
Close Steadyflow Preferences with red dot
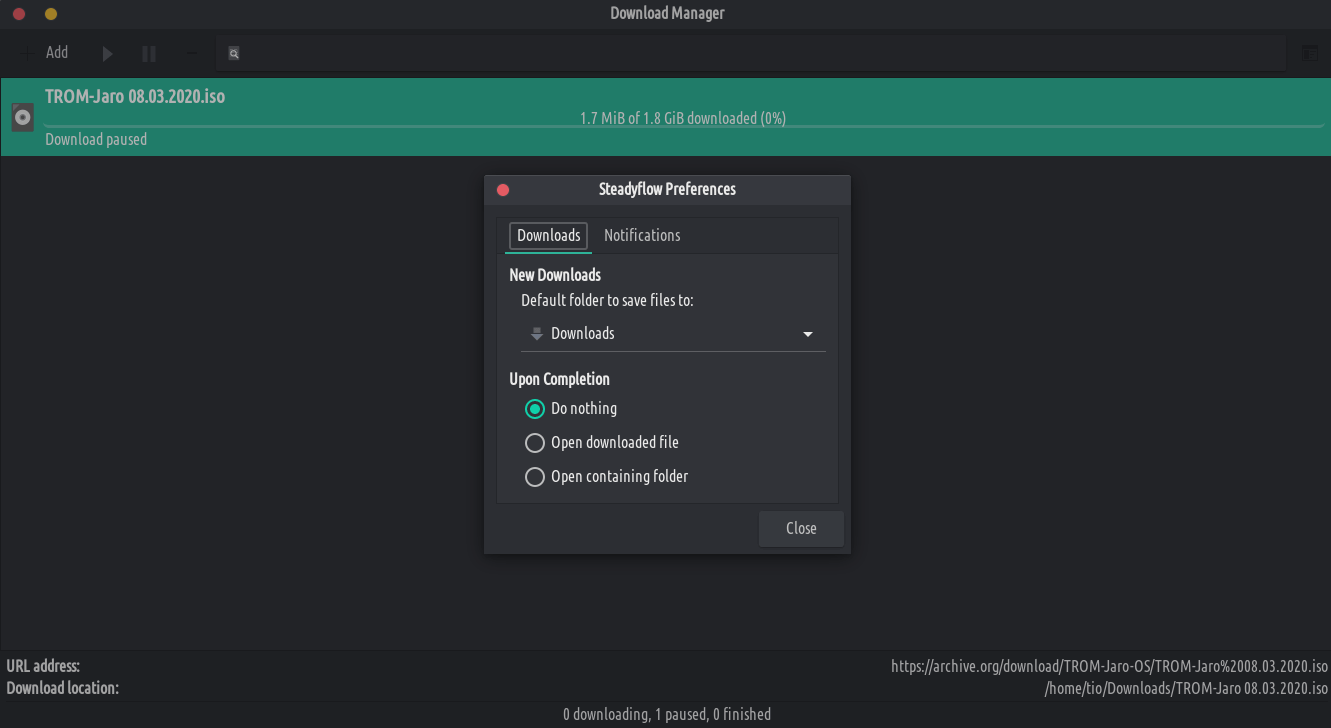point(503,190)
